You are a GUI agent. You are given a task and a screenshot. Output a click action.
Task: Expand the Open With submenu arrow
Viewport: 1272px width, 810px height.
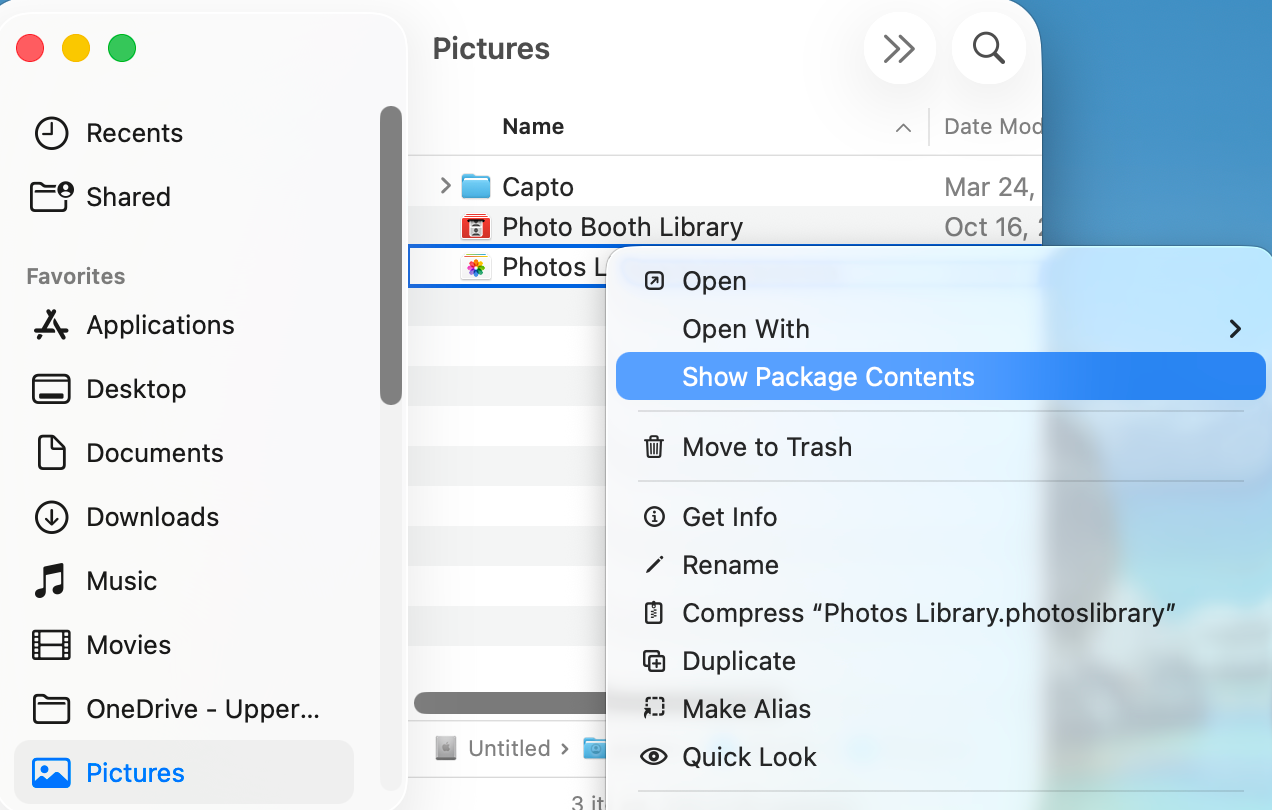pos(1236,329)
